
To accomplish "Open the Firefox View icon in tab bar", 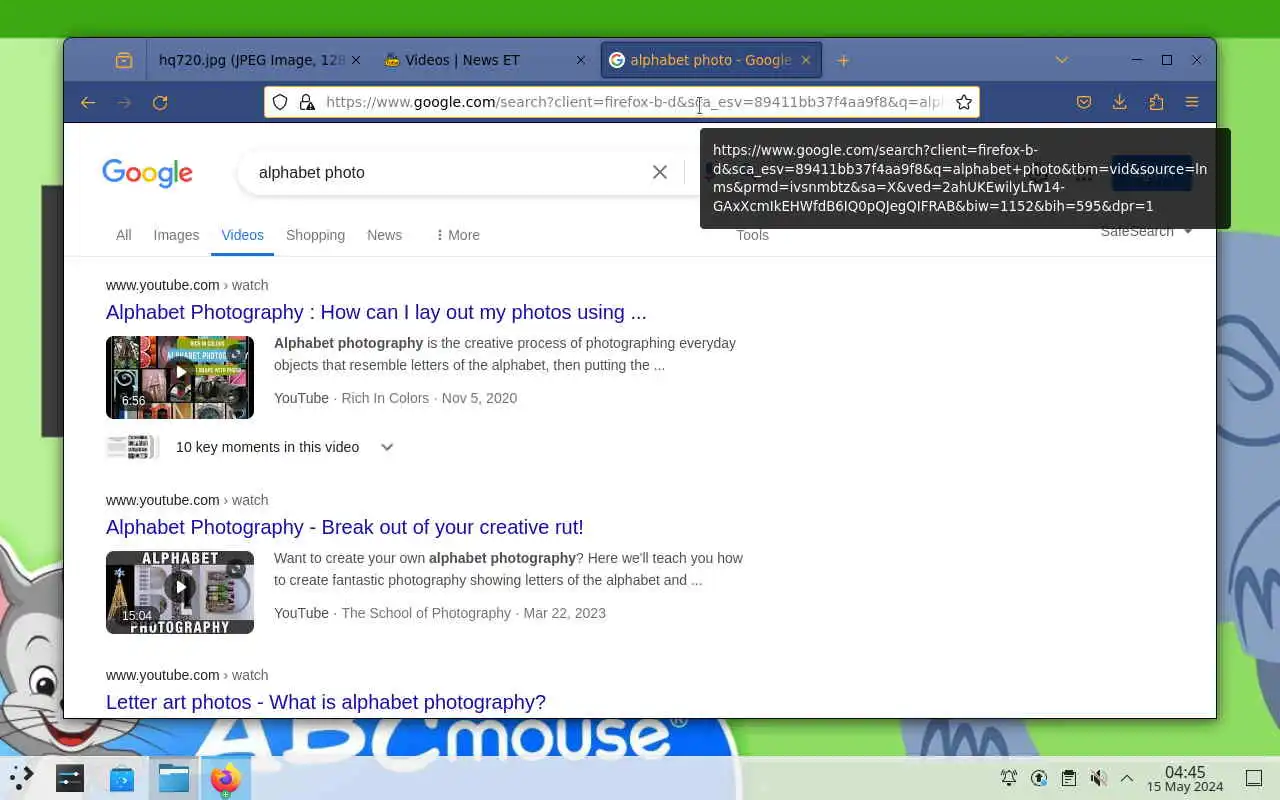I will (x=124, y=60).
